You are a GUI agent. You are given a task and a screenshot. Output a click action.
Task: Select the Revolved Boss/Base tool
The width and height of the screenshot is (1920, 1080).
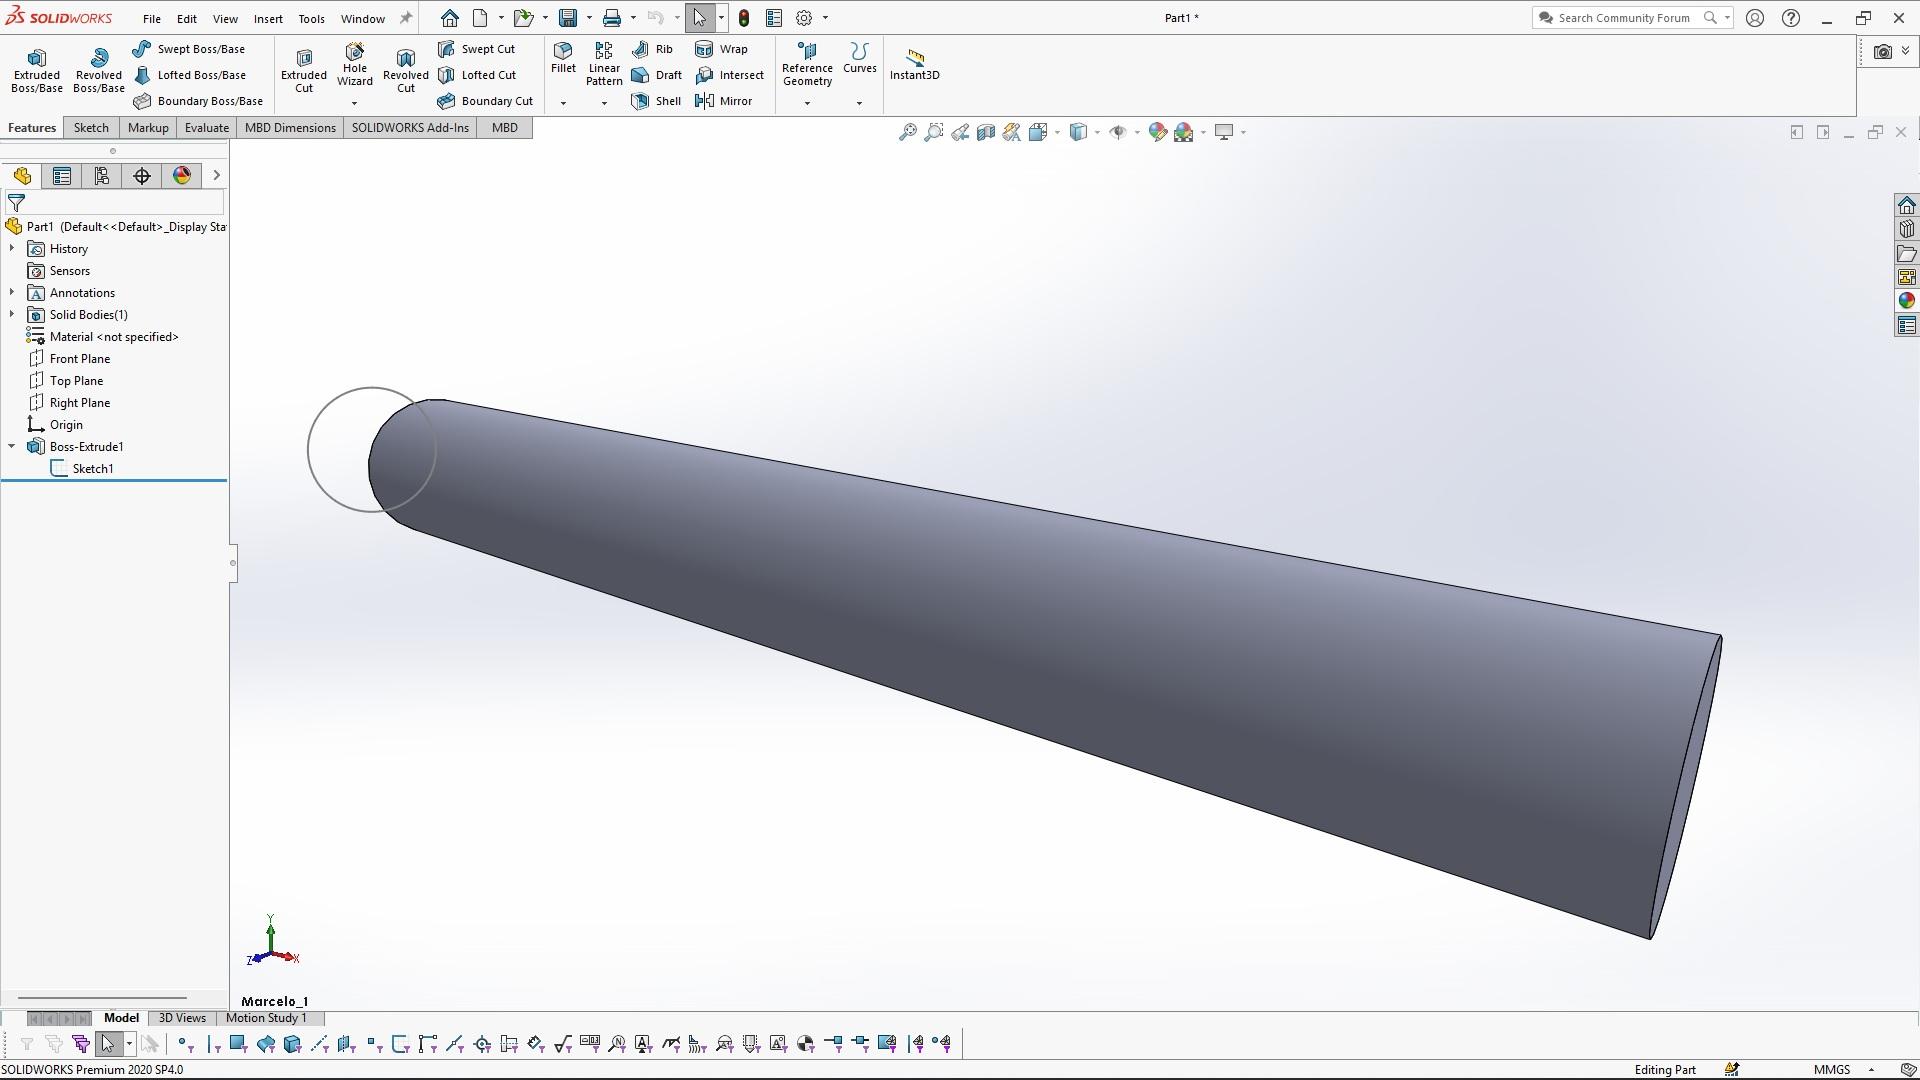(98, 70)
